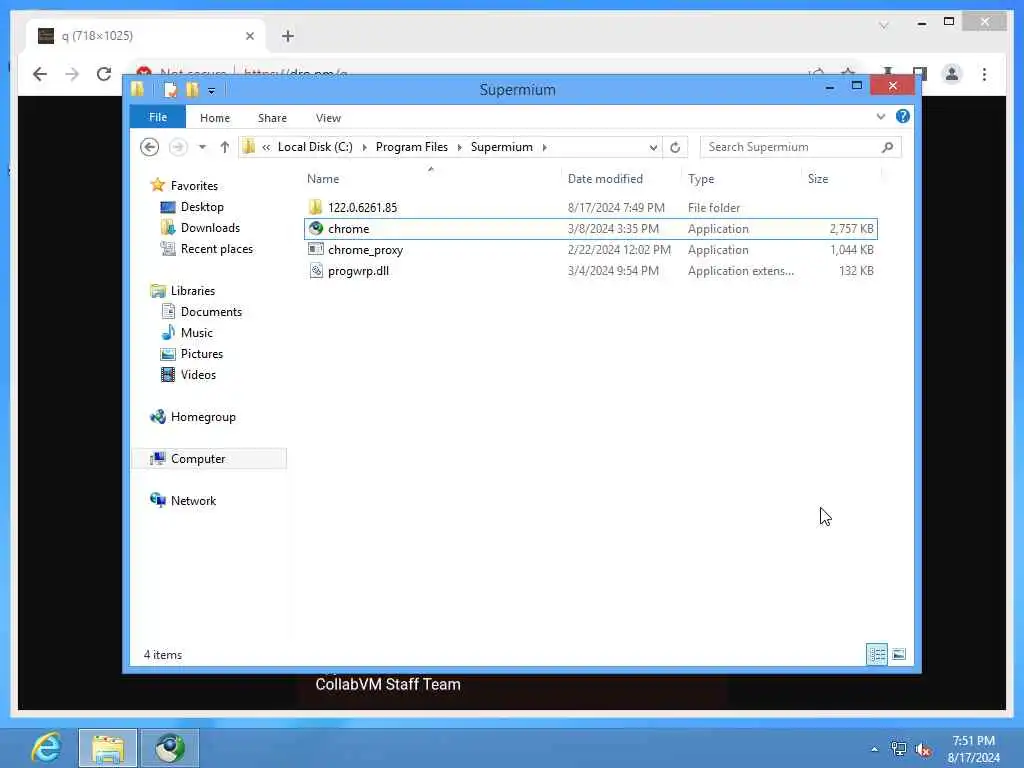Screen dimensions: 1024x768
Task: Sort by Type column header
Action: (x=701, y=179)
